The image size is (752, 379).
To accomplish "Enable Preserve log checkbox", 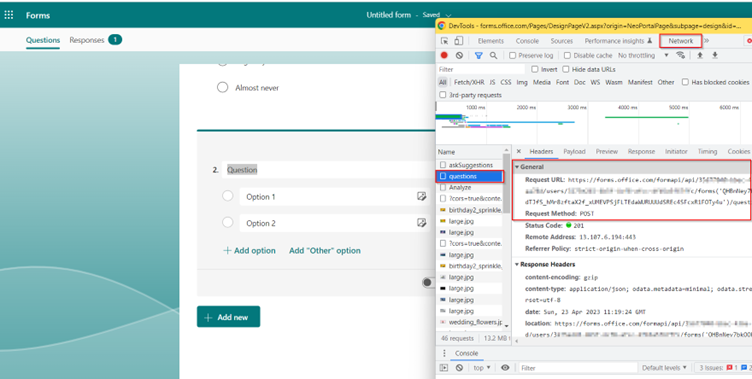I will (512, 56).
